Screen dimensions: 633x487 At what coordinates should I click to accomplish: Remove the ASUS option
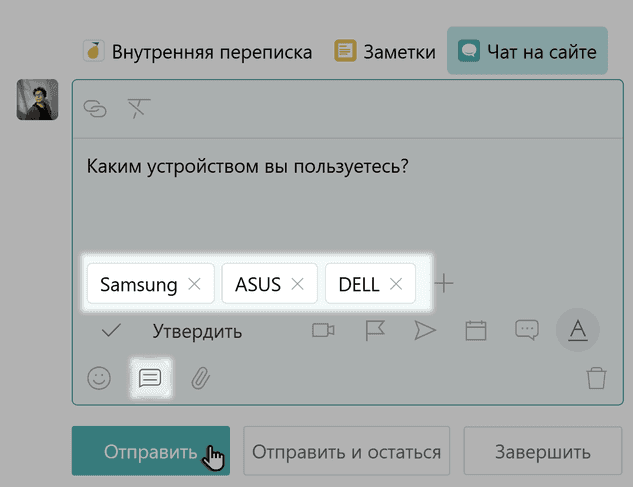[x=297, y=284]
